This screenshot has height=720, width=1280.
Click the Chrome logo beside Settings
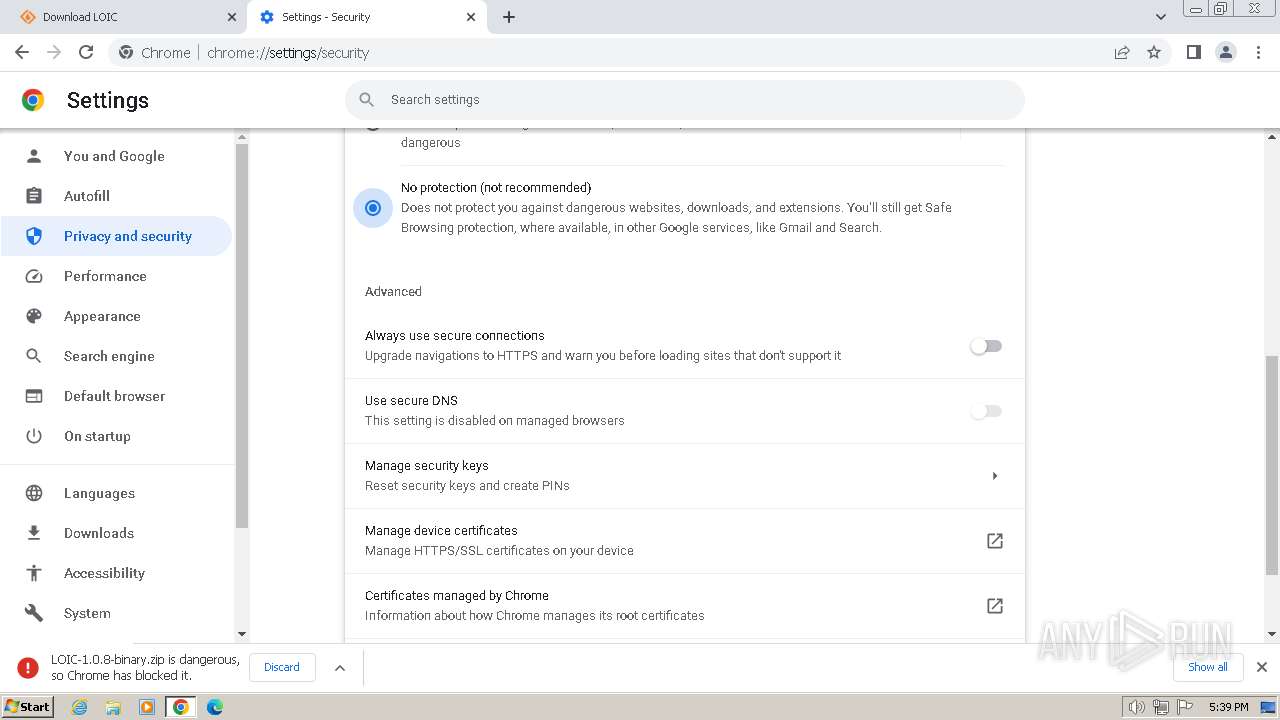tap(33, 100)
